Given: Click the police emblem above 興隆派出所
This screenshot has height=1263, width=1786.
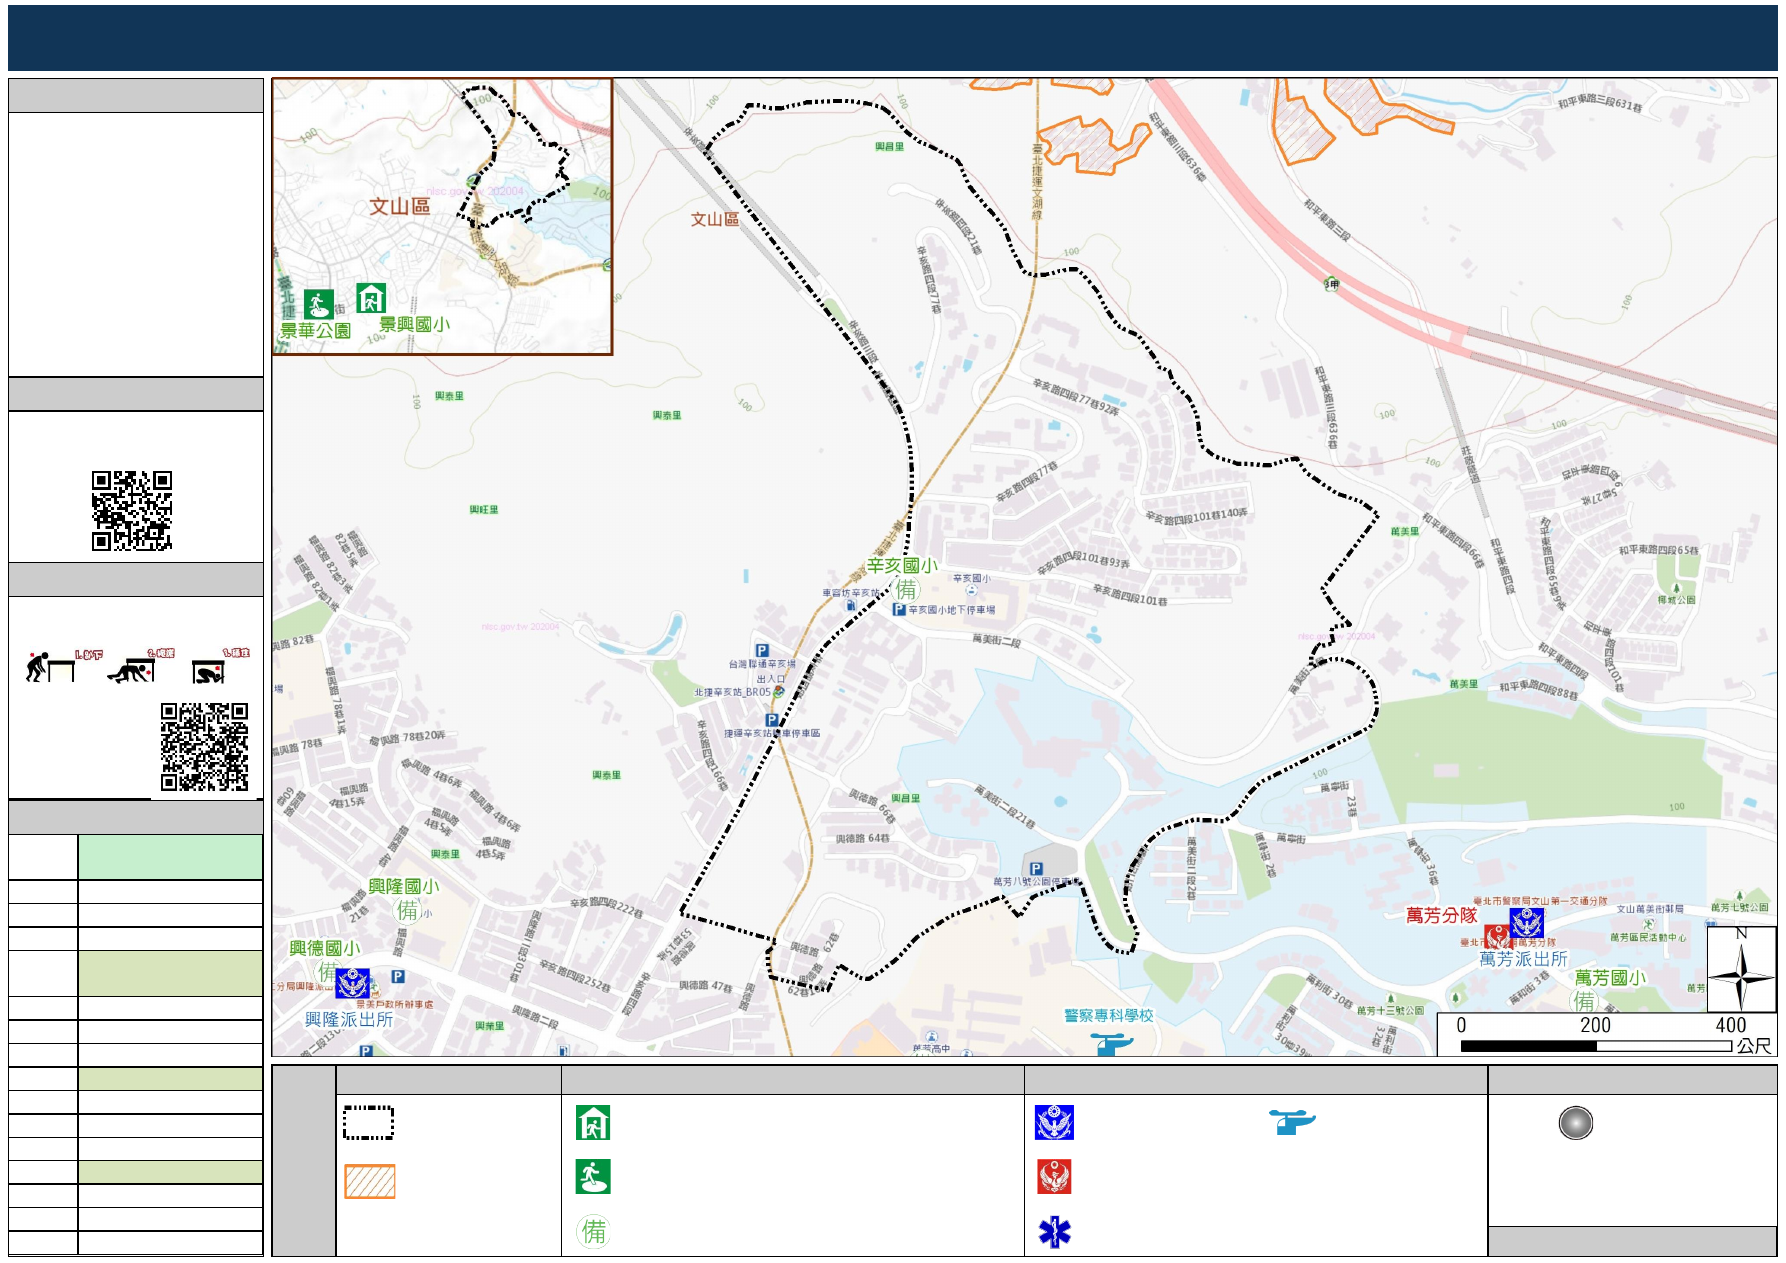Looking at the screenshot, I should click(352, 983).
